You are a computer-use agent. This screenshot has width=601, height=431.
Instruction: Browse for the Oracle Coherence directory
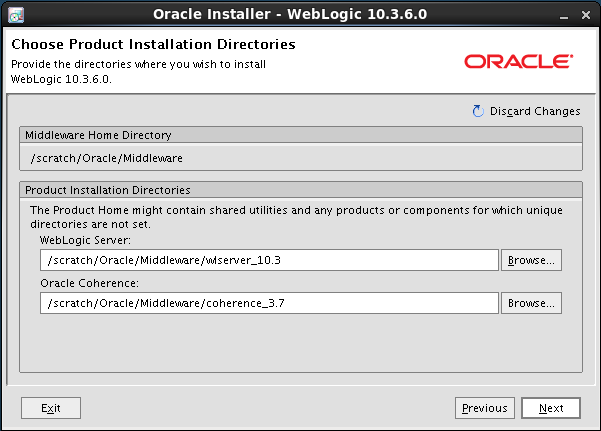pos(531,303)
